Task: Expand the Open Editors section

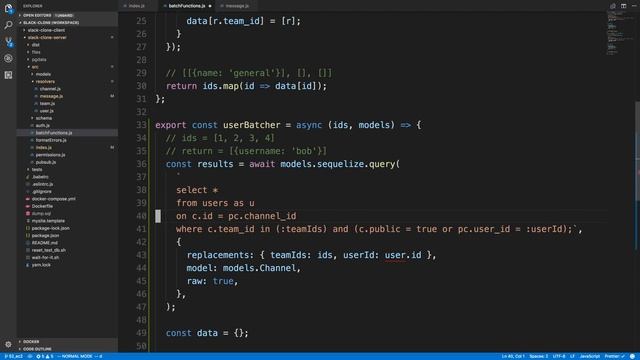Action: click(67, 16)
